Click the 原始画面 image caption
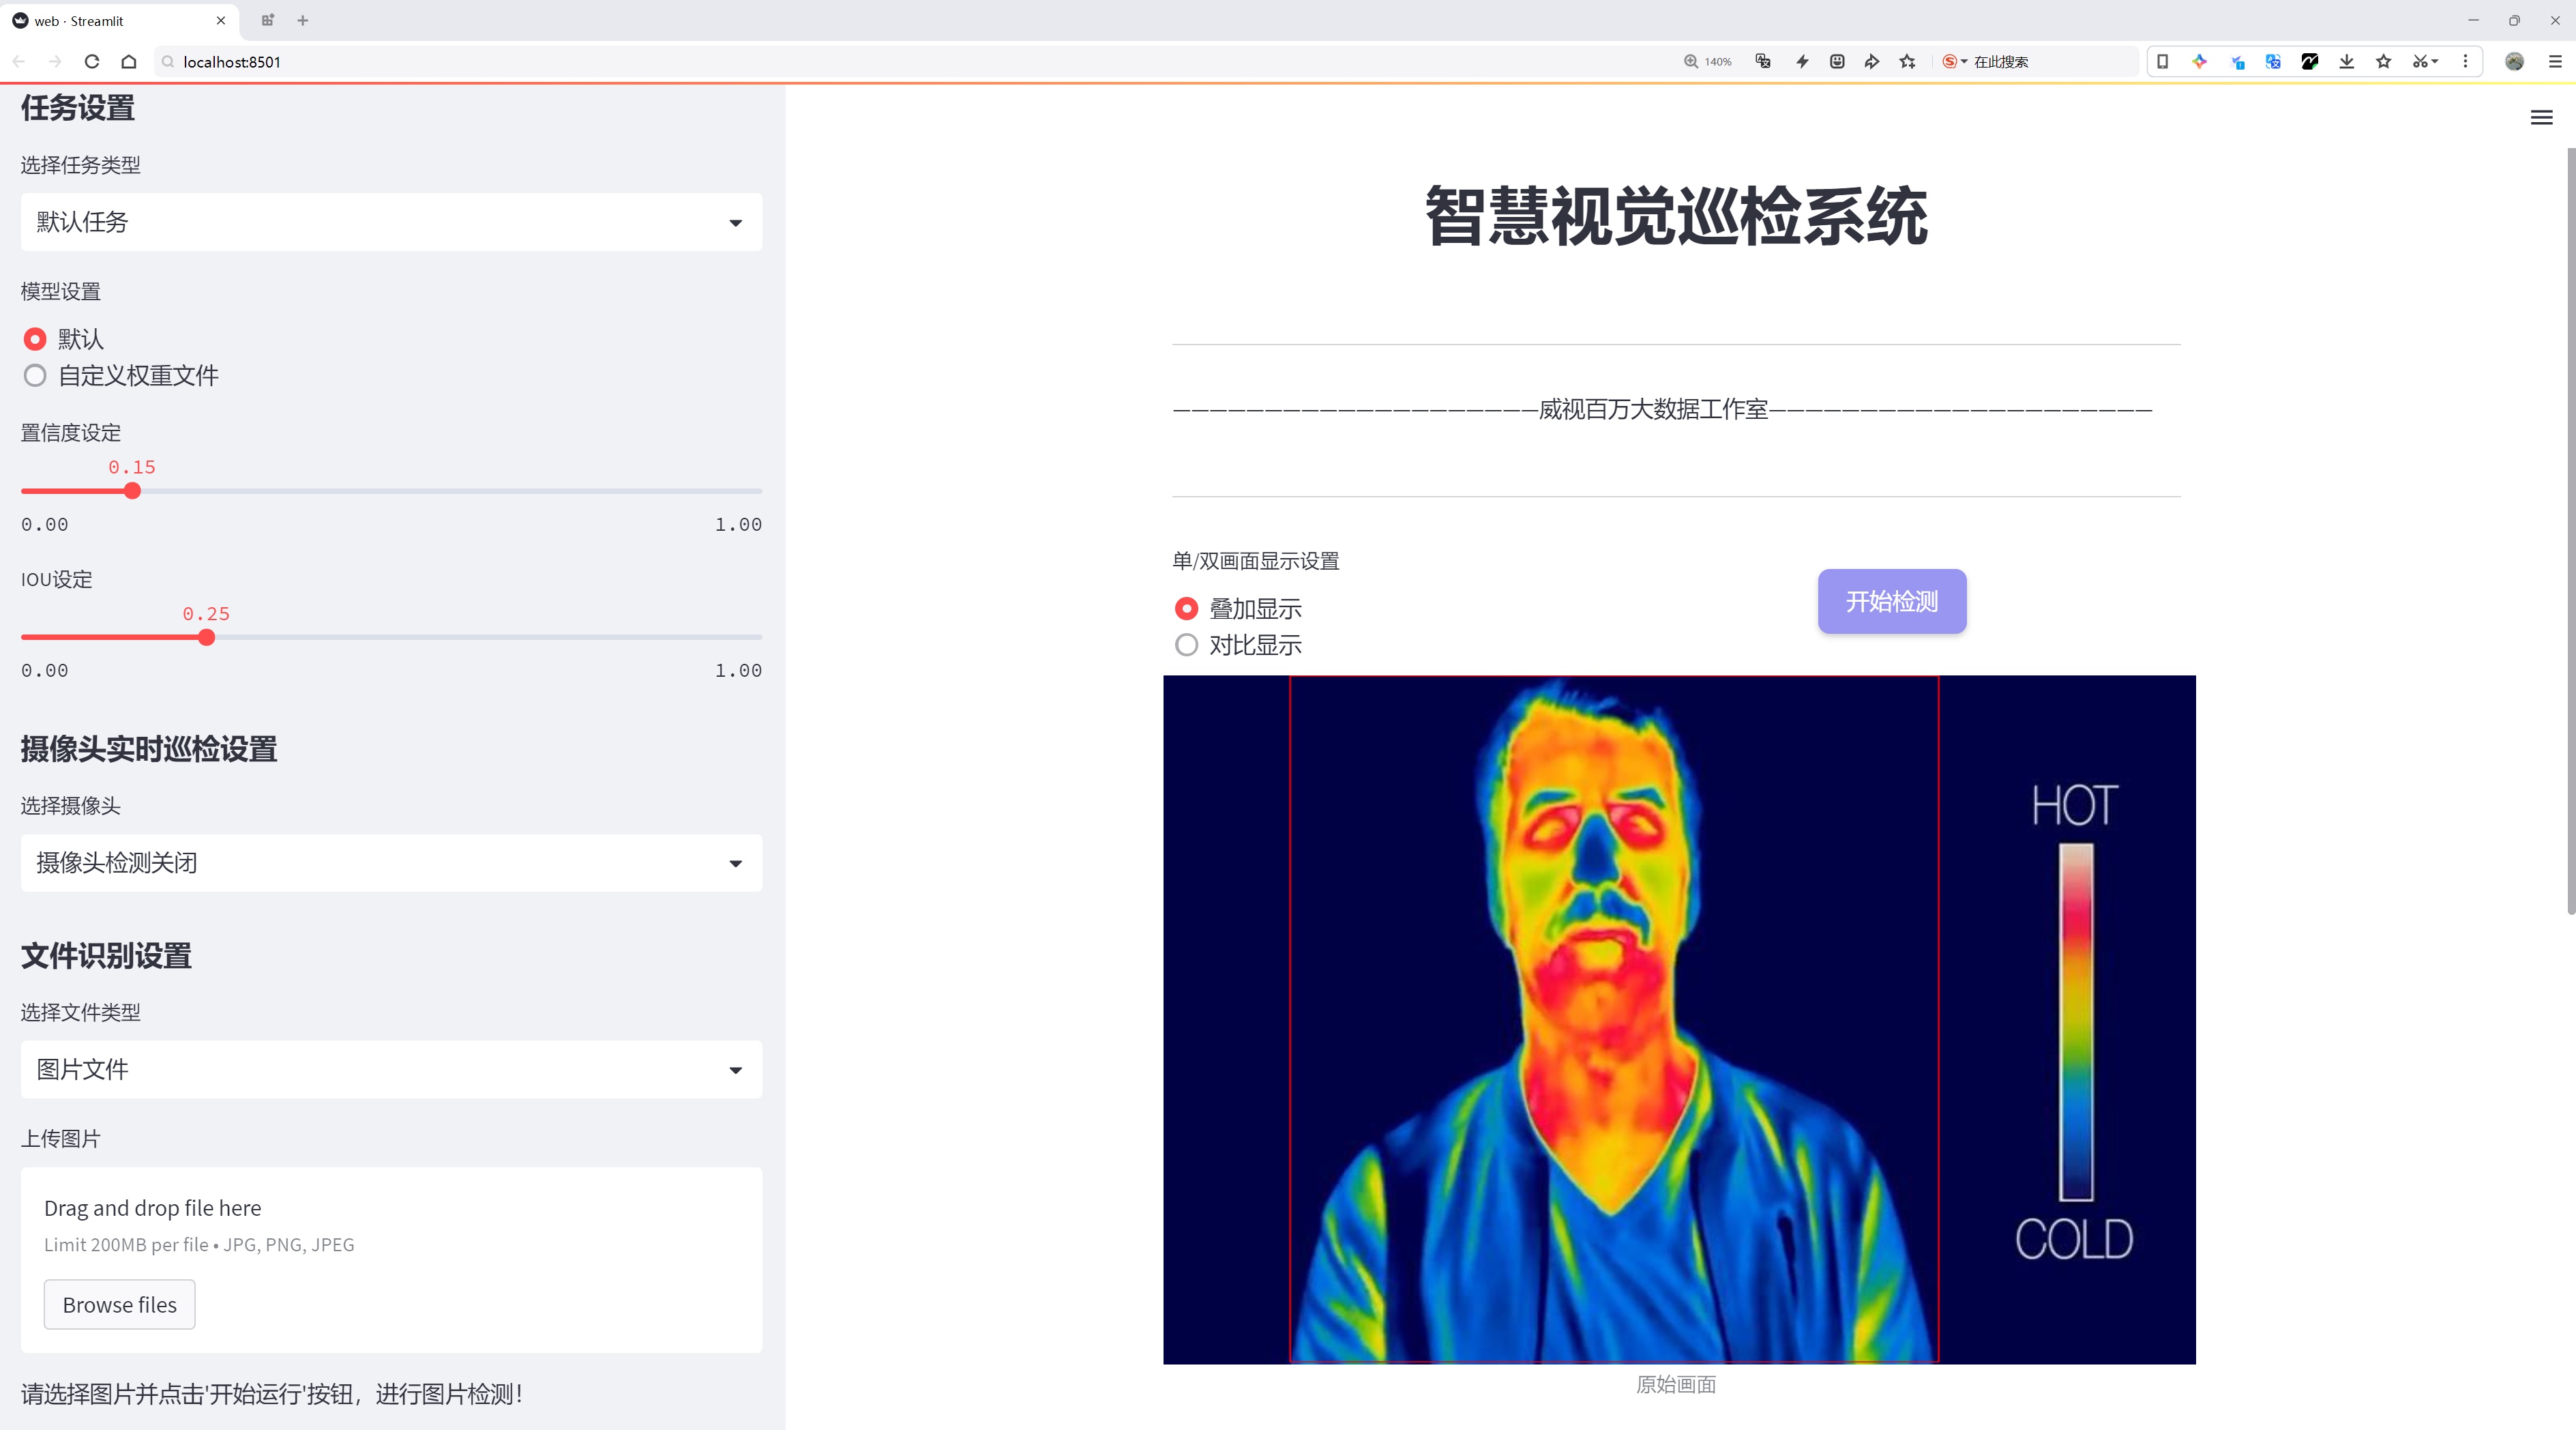 coord(1676,1385)
